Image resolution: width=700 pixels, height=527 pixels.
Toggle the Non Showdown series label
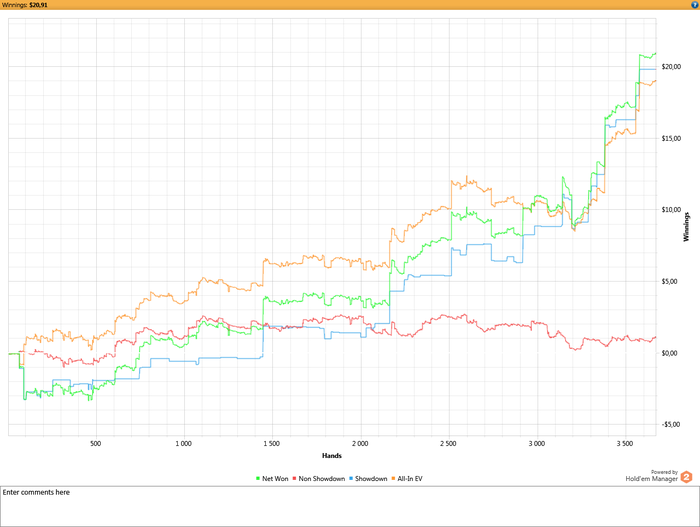coord(320,479)
